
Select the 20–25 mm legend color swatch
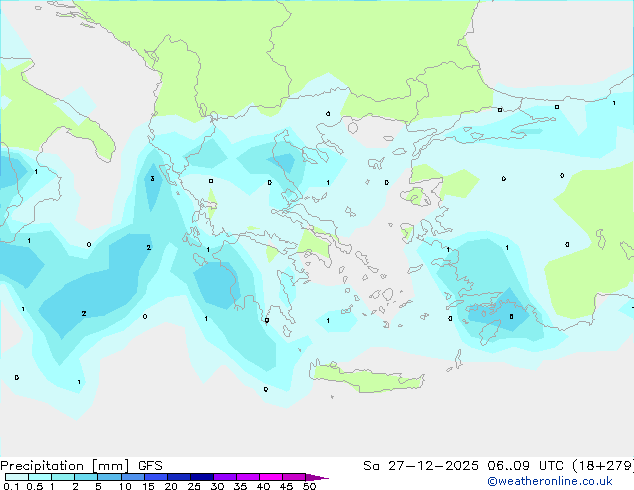[x=178, y=477]
